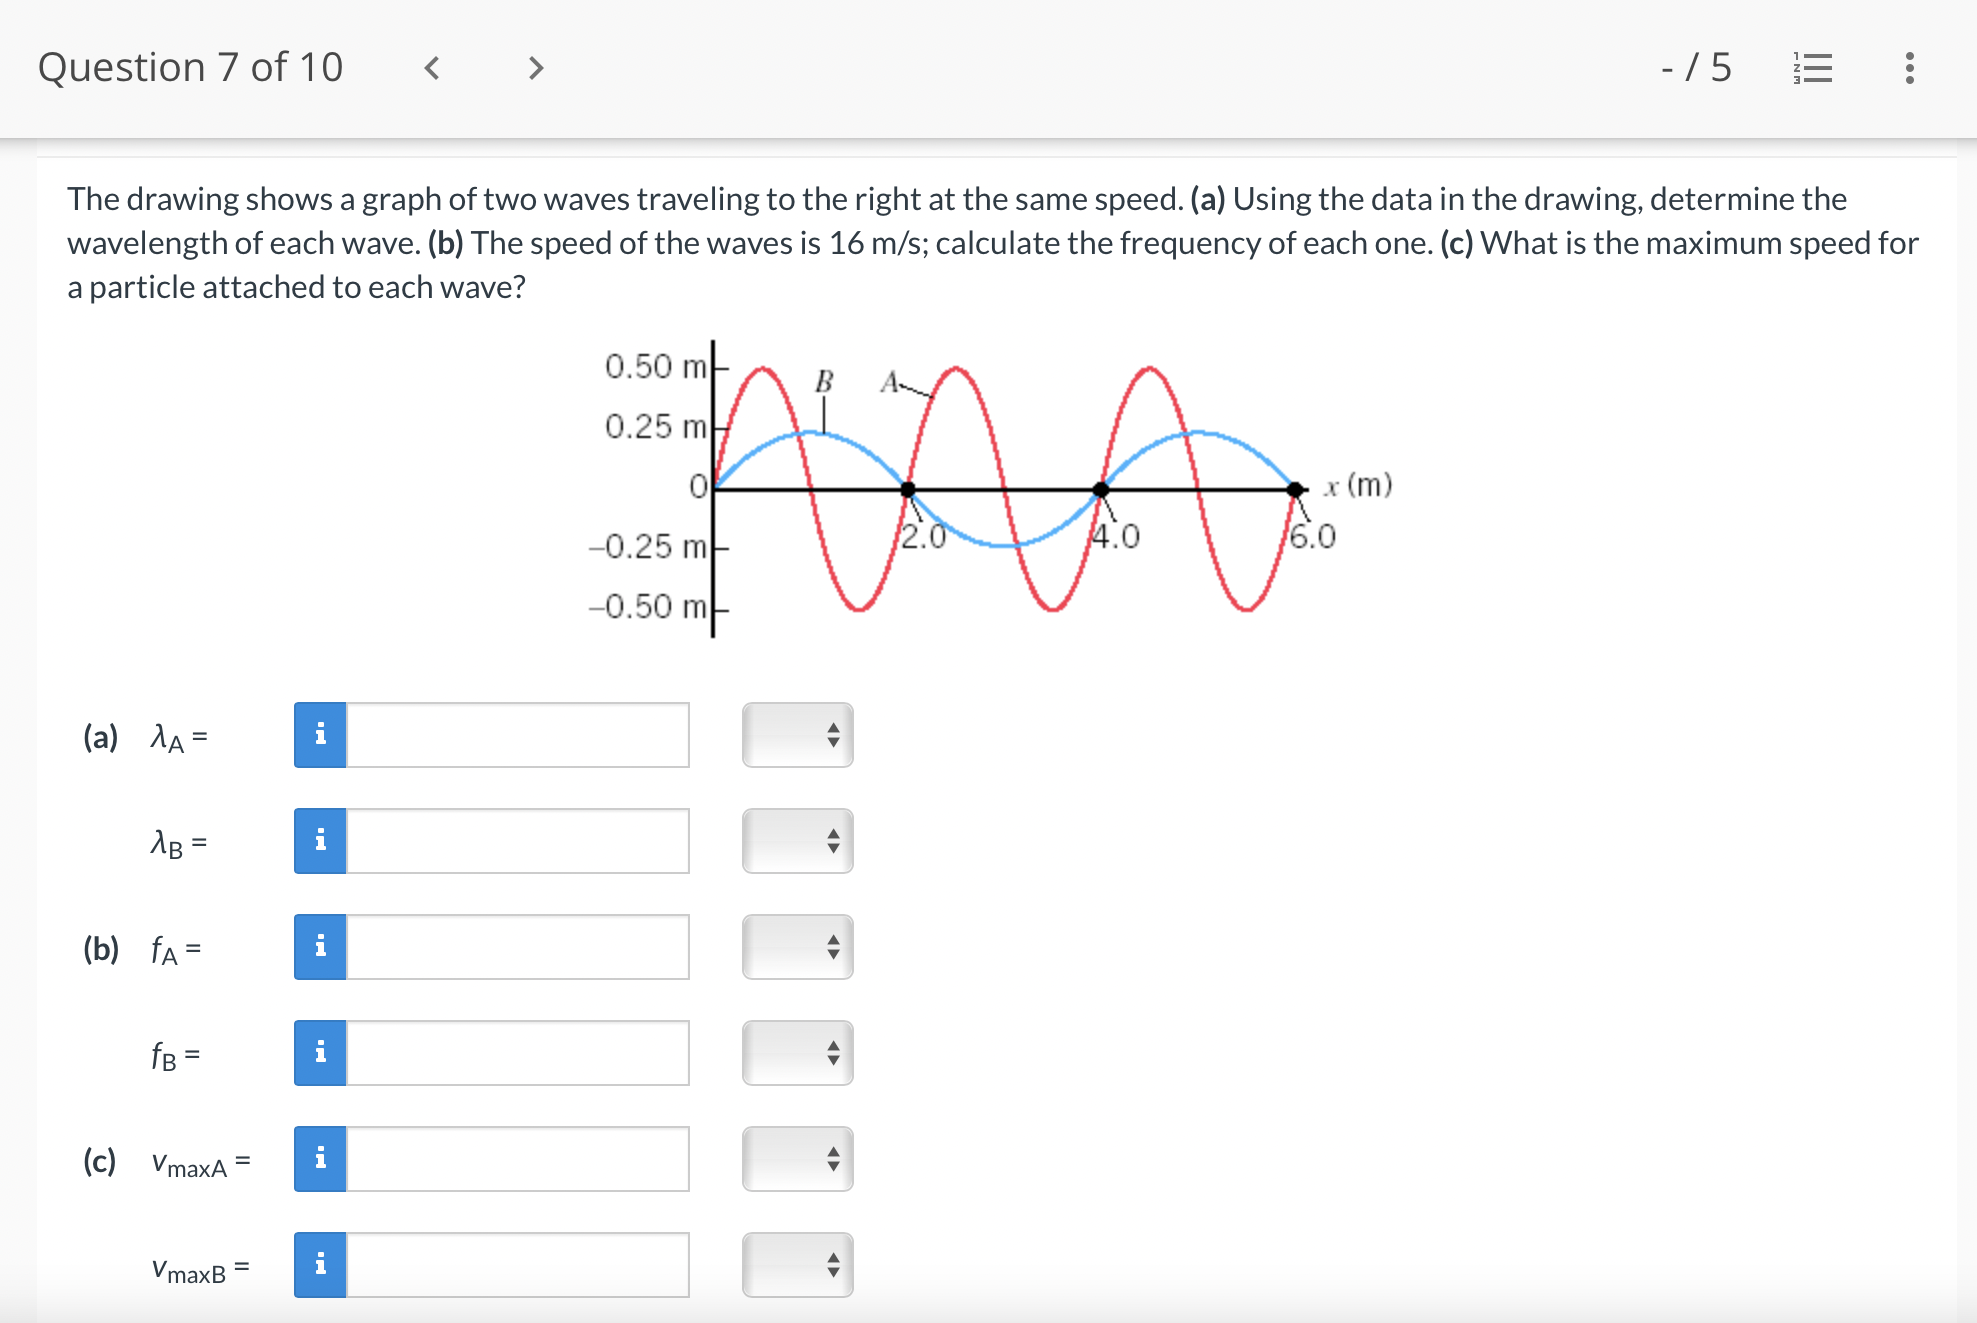
Task: Go to the previous question arrow
Action: [x=432, y=68]
